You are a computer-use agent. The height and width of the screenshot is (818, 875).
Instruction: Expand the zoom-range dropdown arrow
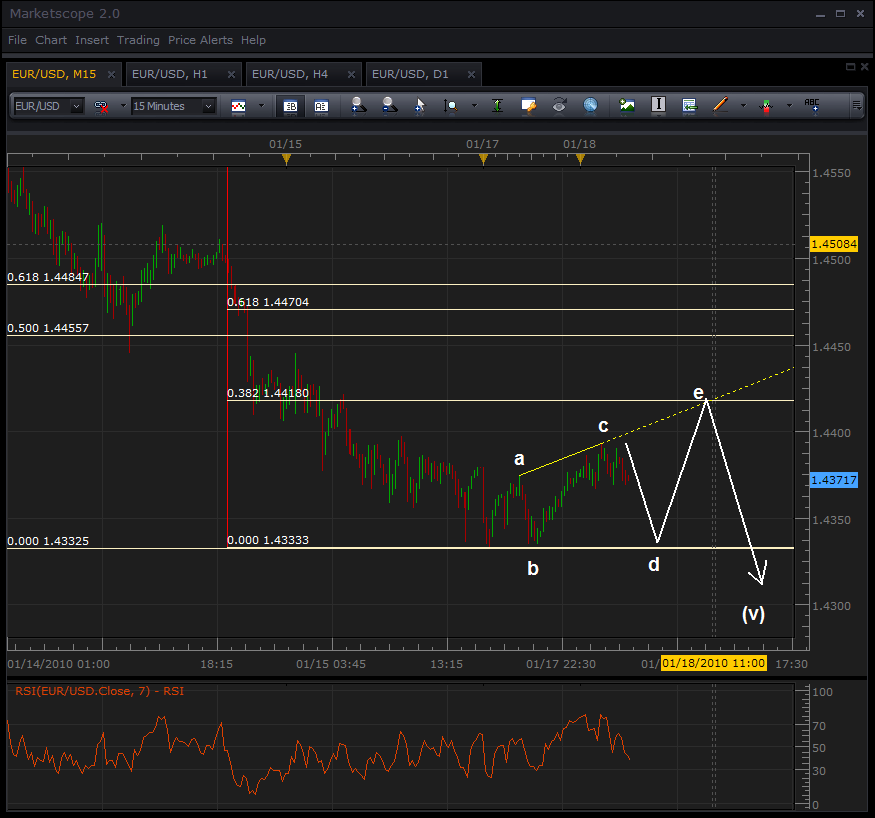click(474, 105)
